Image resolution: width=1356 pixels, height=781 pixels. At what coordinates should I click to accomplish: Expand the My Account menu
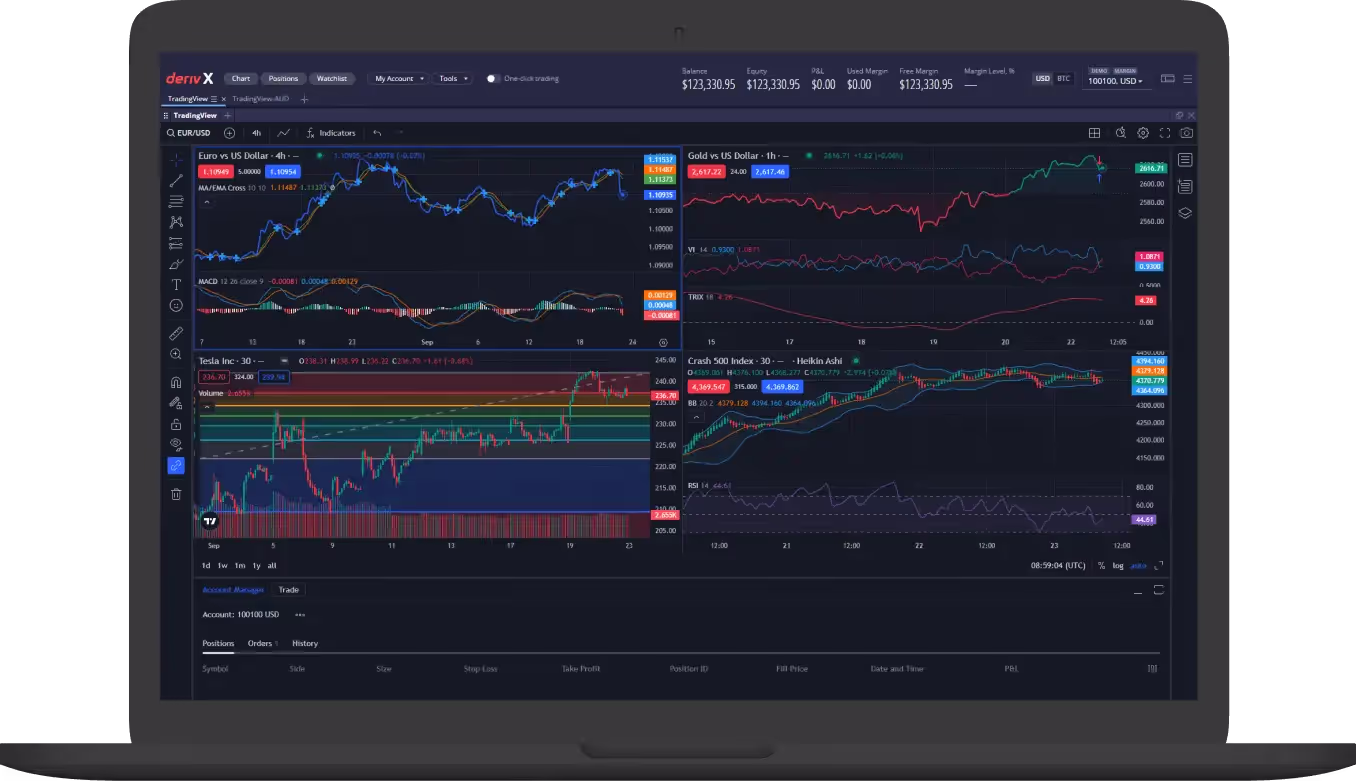coord(398,78)
